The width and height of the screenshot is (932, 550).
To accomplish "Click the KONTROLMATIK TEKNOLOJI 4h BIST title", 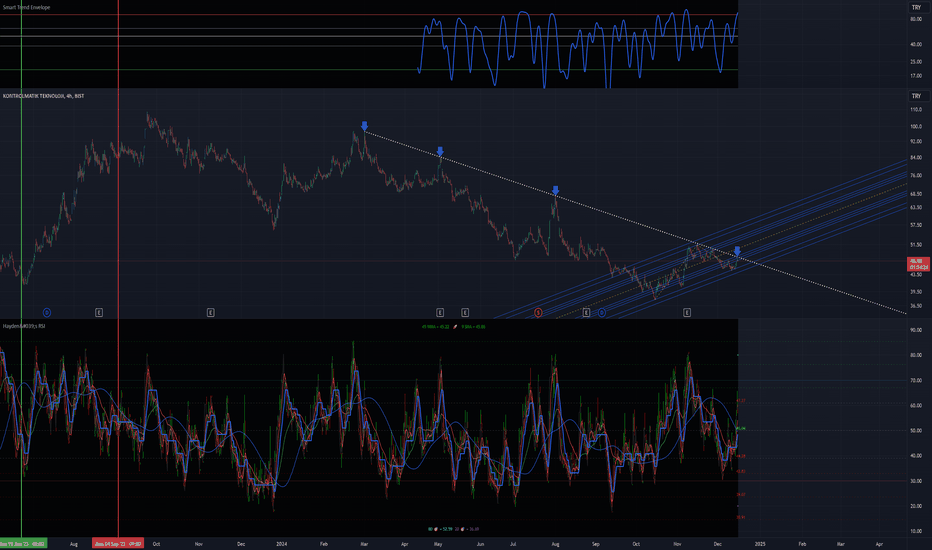I will point(43,96).
